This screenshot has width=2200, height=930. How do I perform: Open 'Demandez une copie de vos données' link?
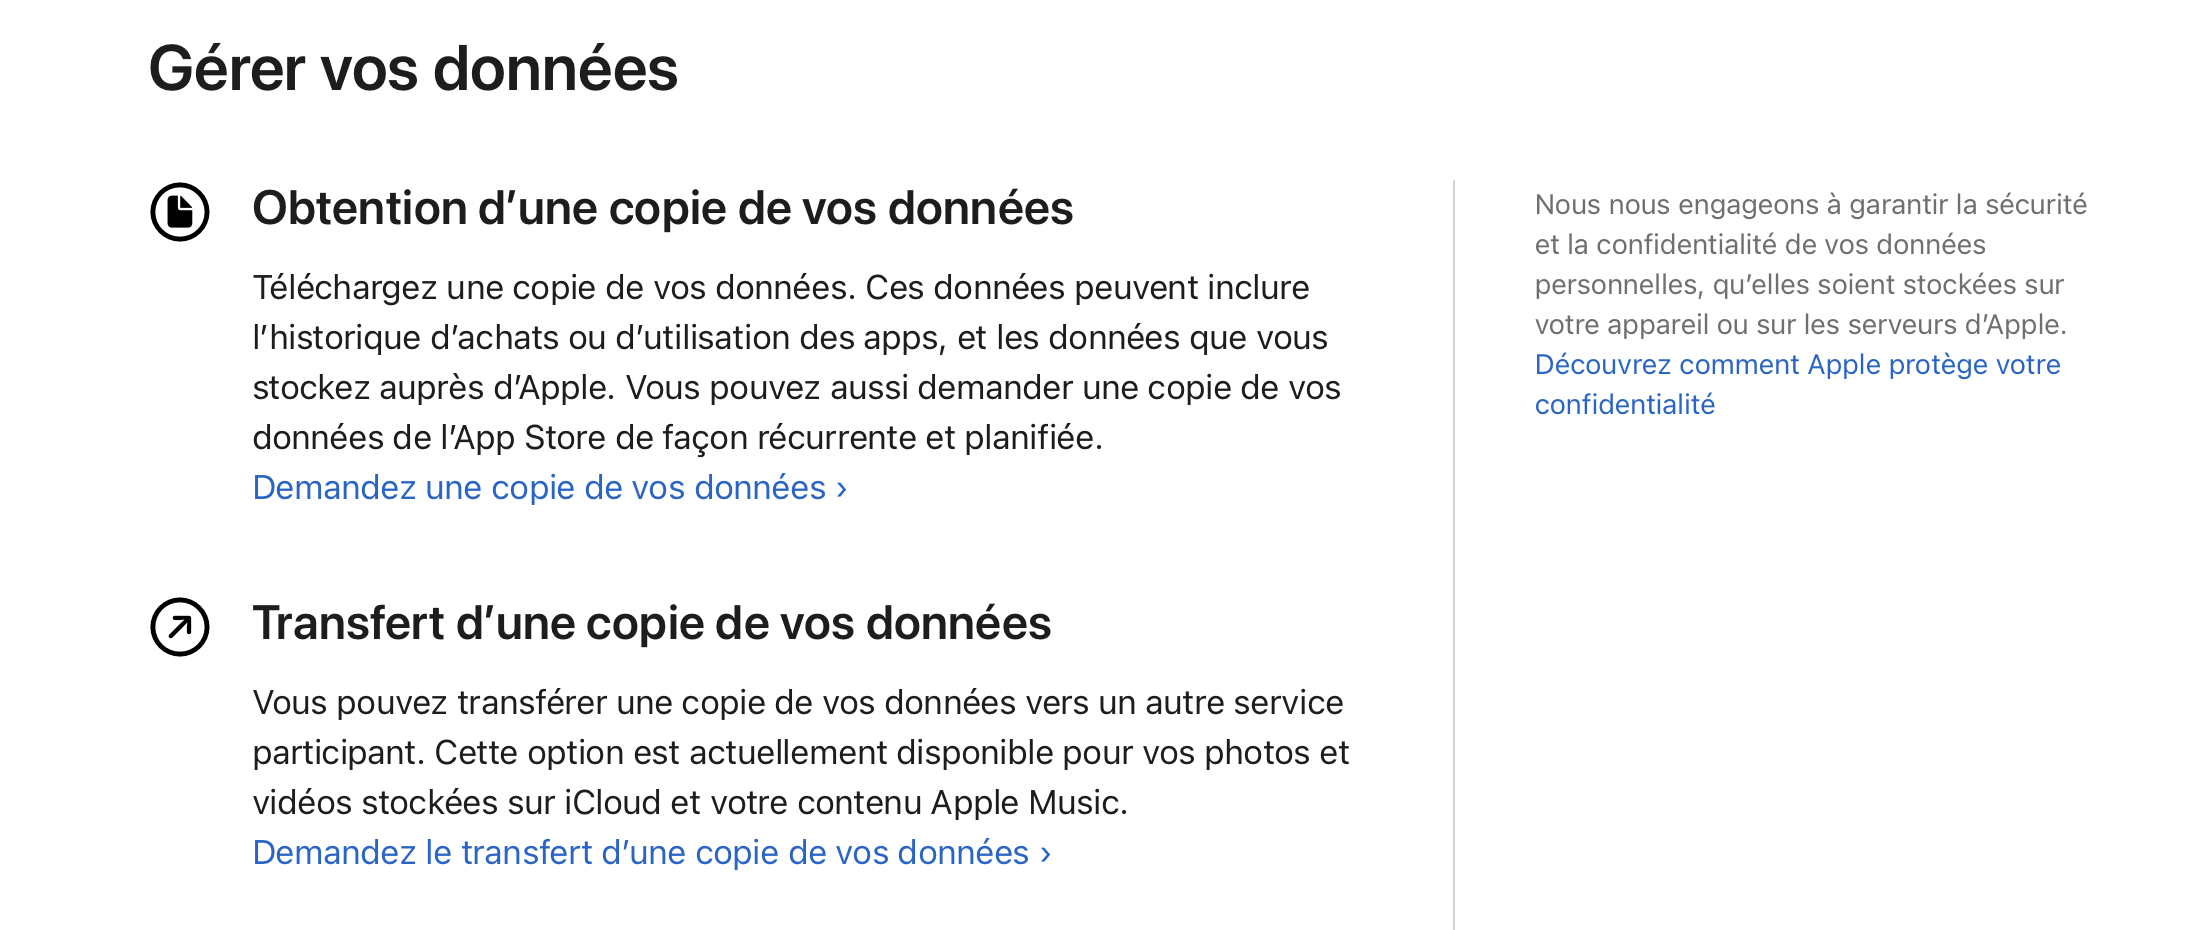point(550,488)
